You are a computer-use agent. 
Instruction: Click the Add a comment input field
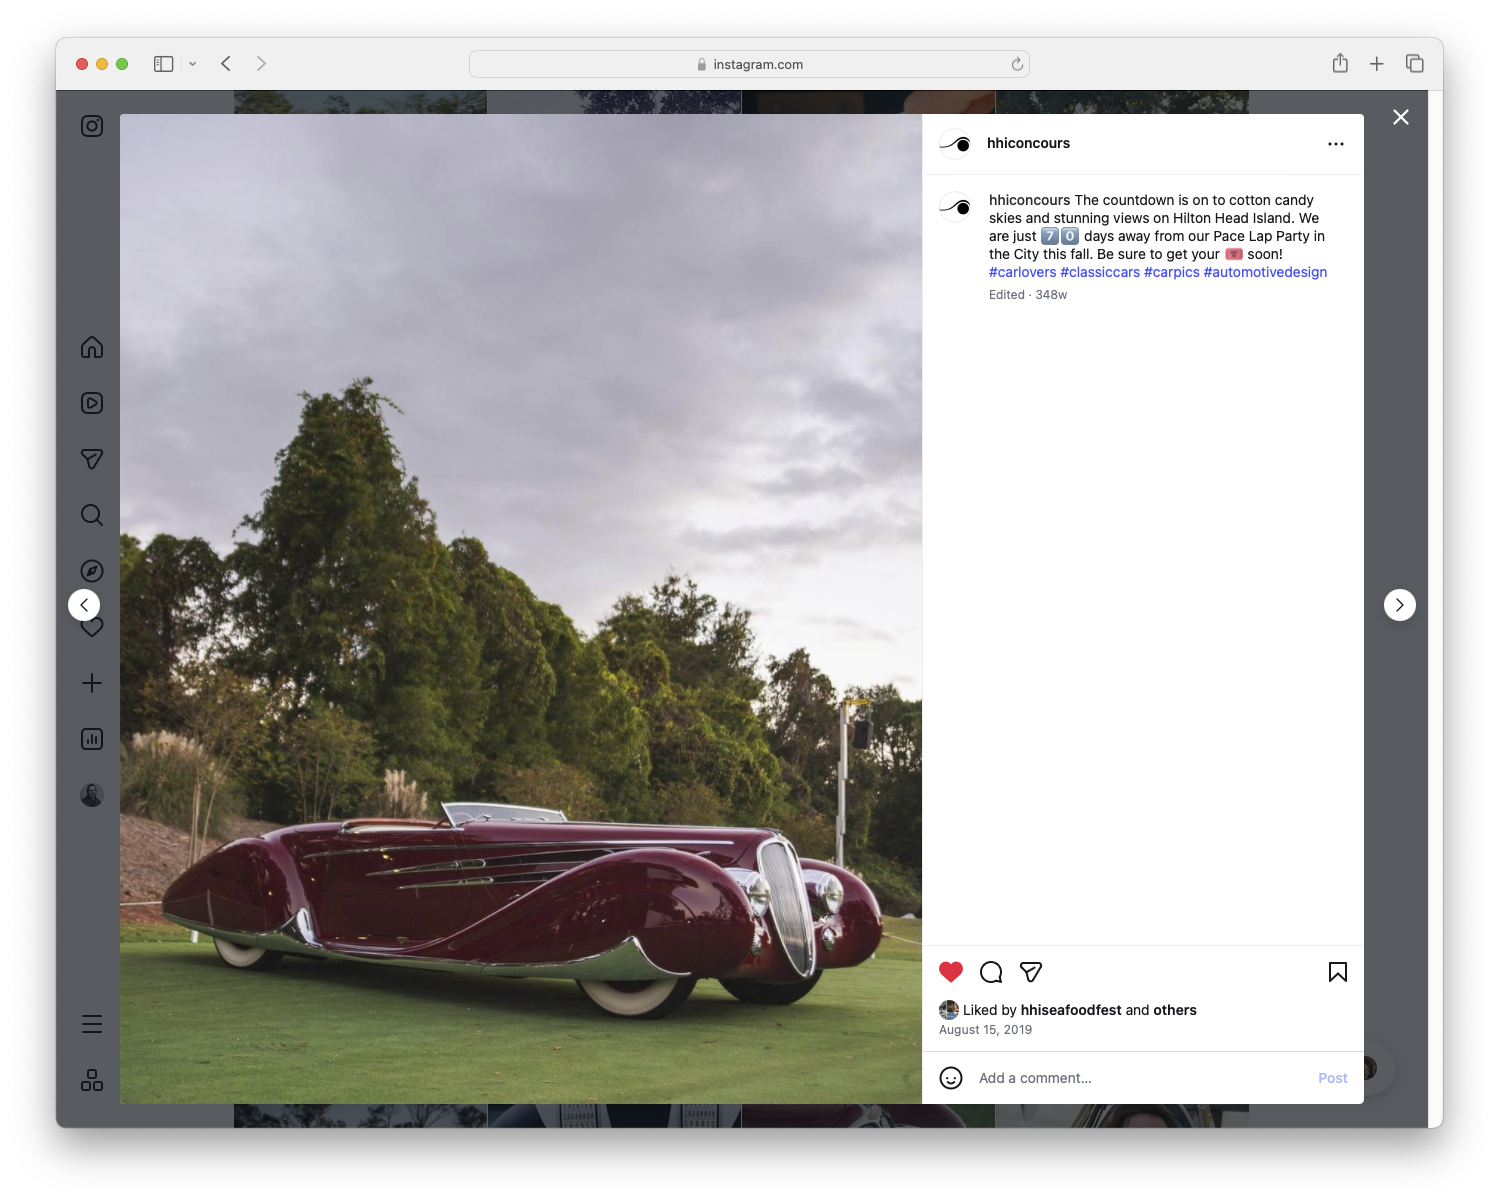click(1100, 1078)
